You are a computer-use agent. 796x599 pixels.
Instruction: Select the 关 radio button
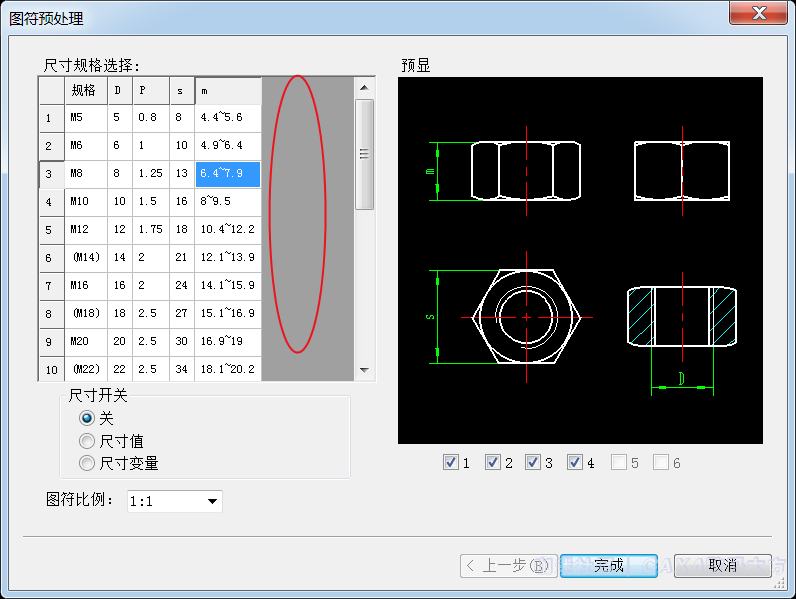tap(87, 418)
